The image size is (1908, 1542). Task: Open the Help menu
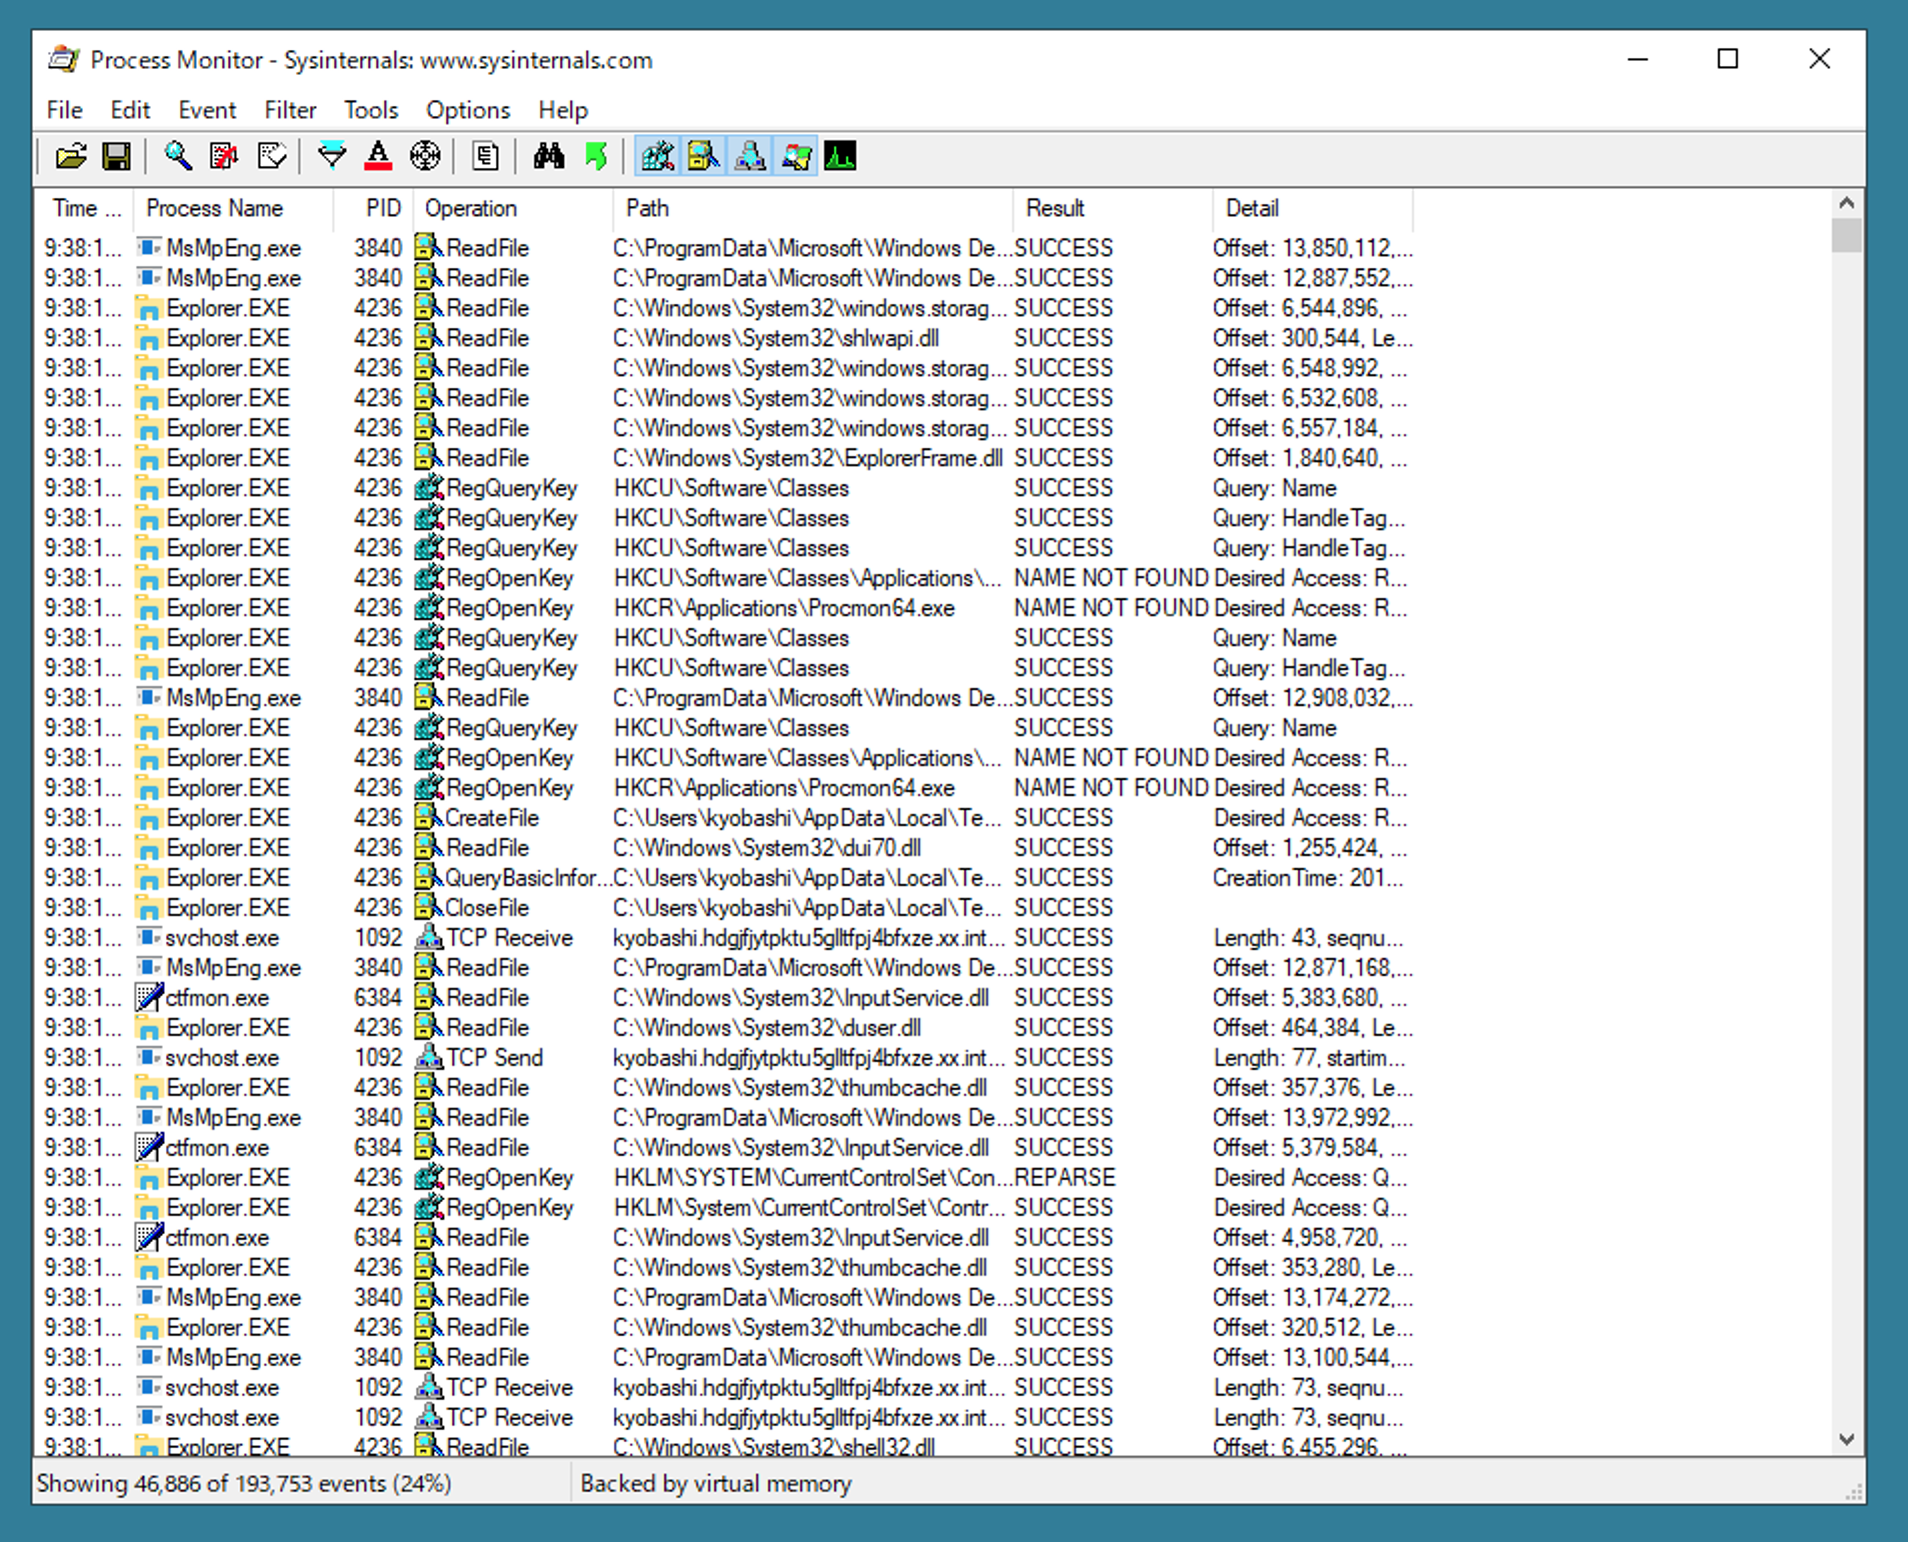point(563,110)
